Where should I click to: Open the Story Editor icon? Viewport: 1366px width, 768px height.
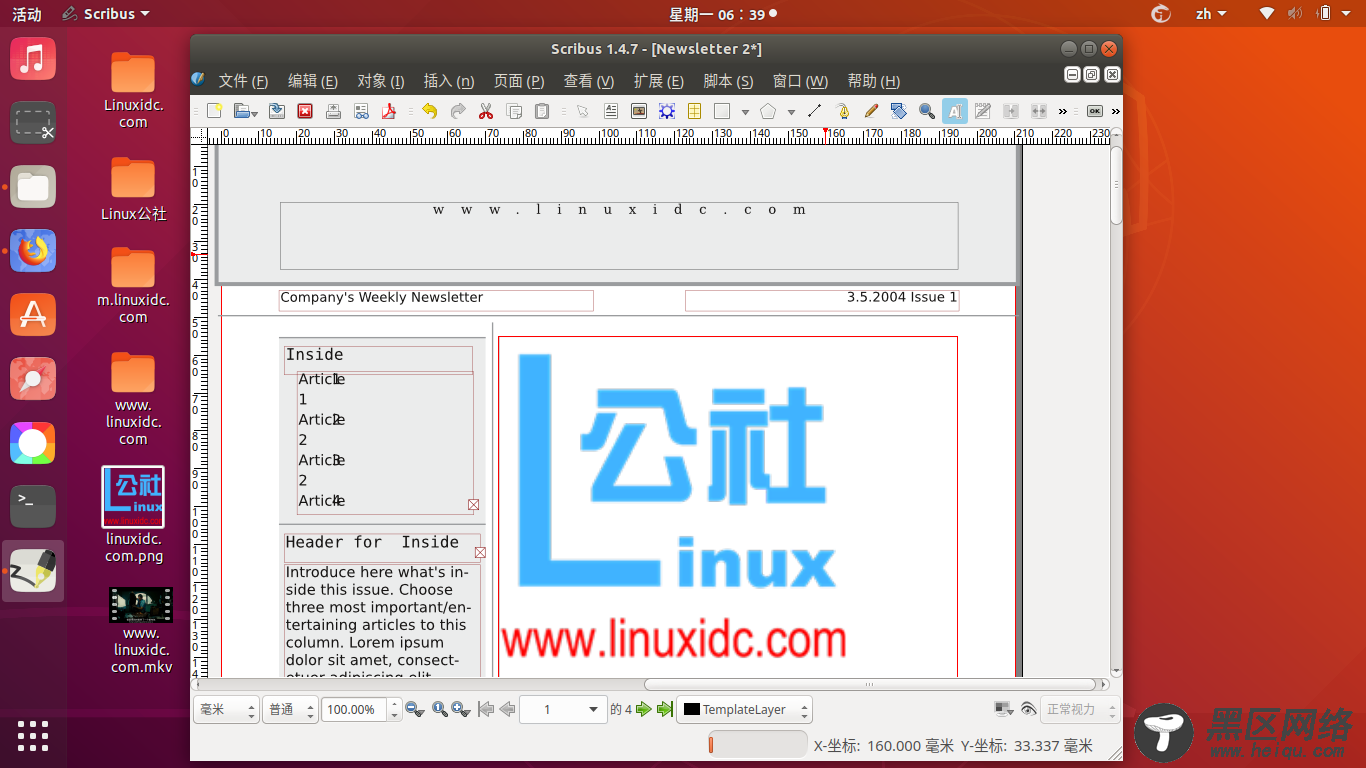[982, 111]
